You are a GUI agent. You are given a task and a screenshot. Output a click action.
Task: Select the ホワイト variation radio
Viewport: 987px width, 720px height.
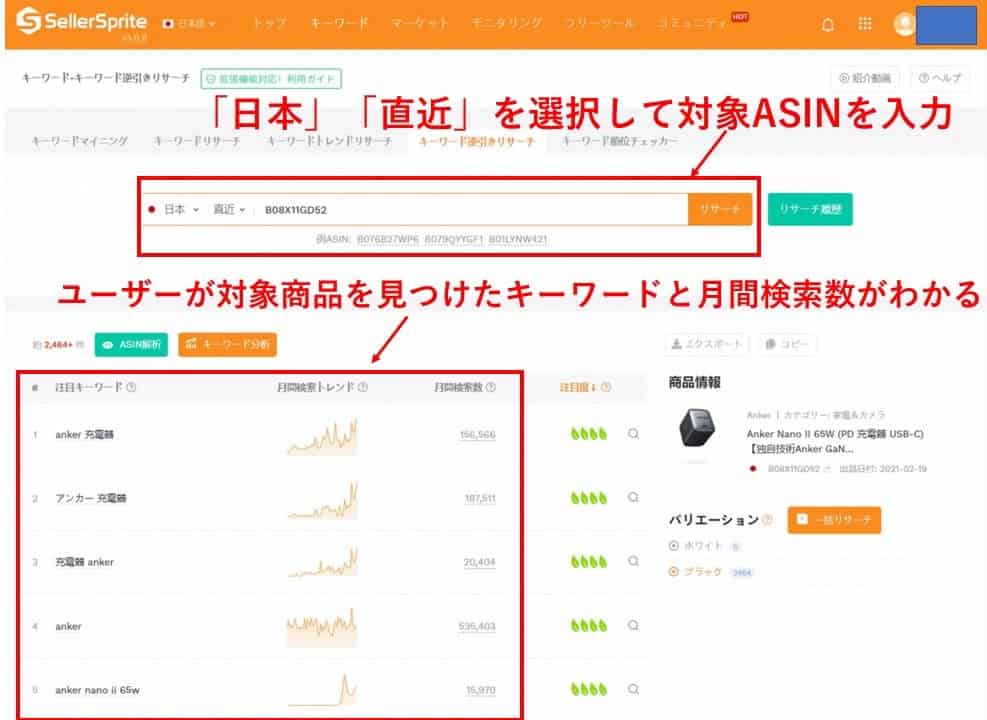click(x=674, y=546)
